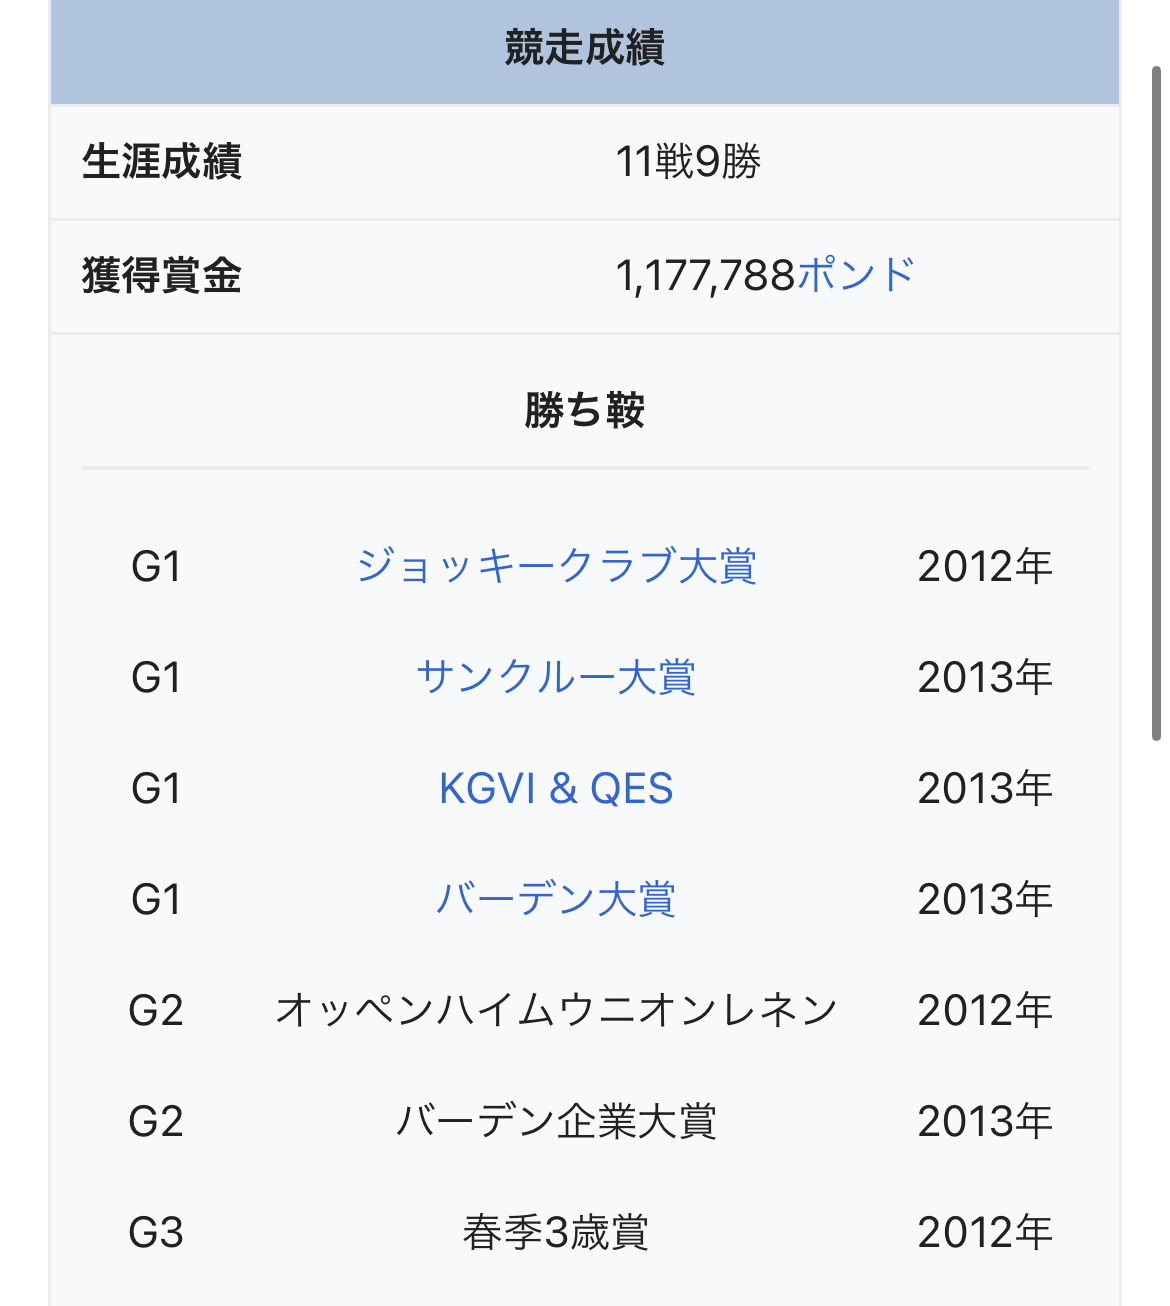Open the バーデン大賞 race link
Image resolution: width=1170 pixels, height=1306 pixels.
(x=556, y=899)
